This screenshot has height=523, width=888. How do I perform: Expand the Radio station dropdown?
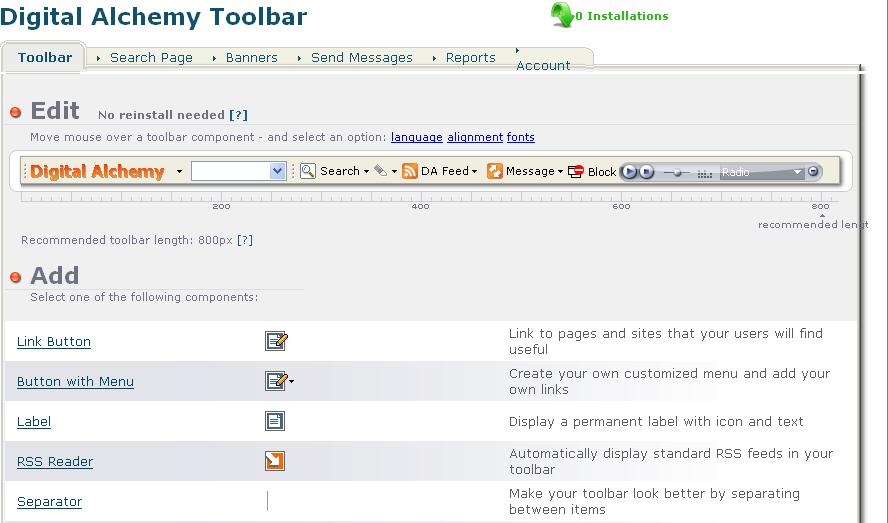797,172
